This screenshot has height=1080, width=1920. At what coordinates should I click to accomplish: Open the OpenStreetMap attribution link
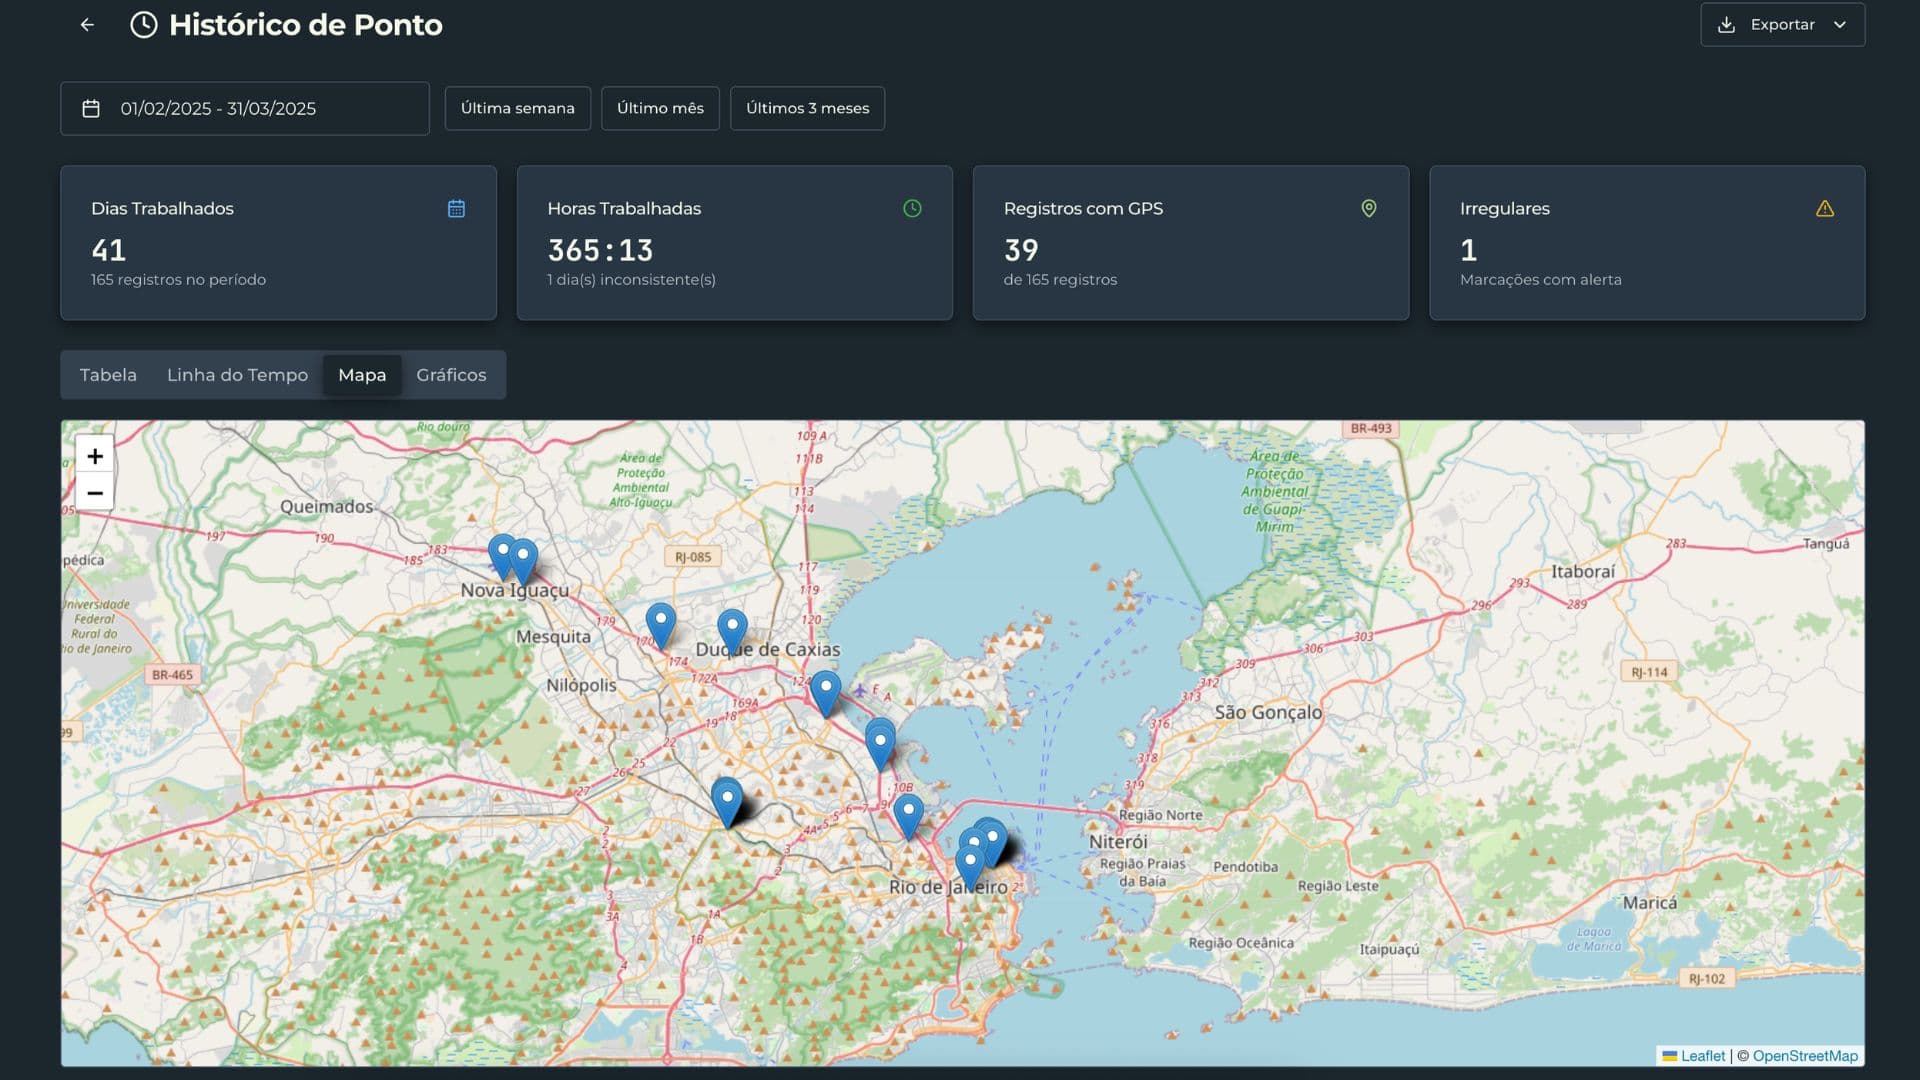pyautogui.click(x=1804, y=1056)
